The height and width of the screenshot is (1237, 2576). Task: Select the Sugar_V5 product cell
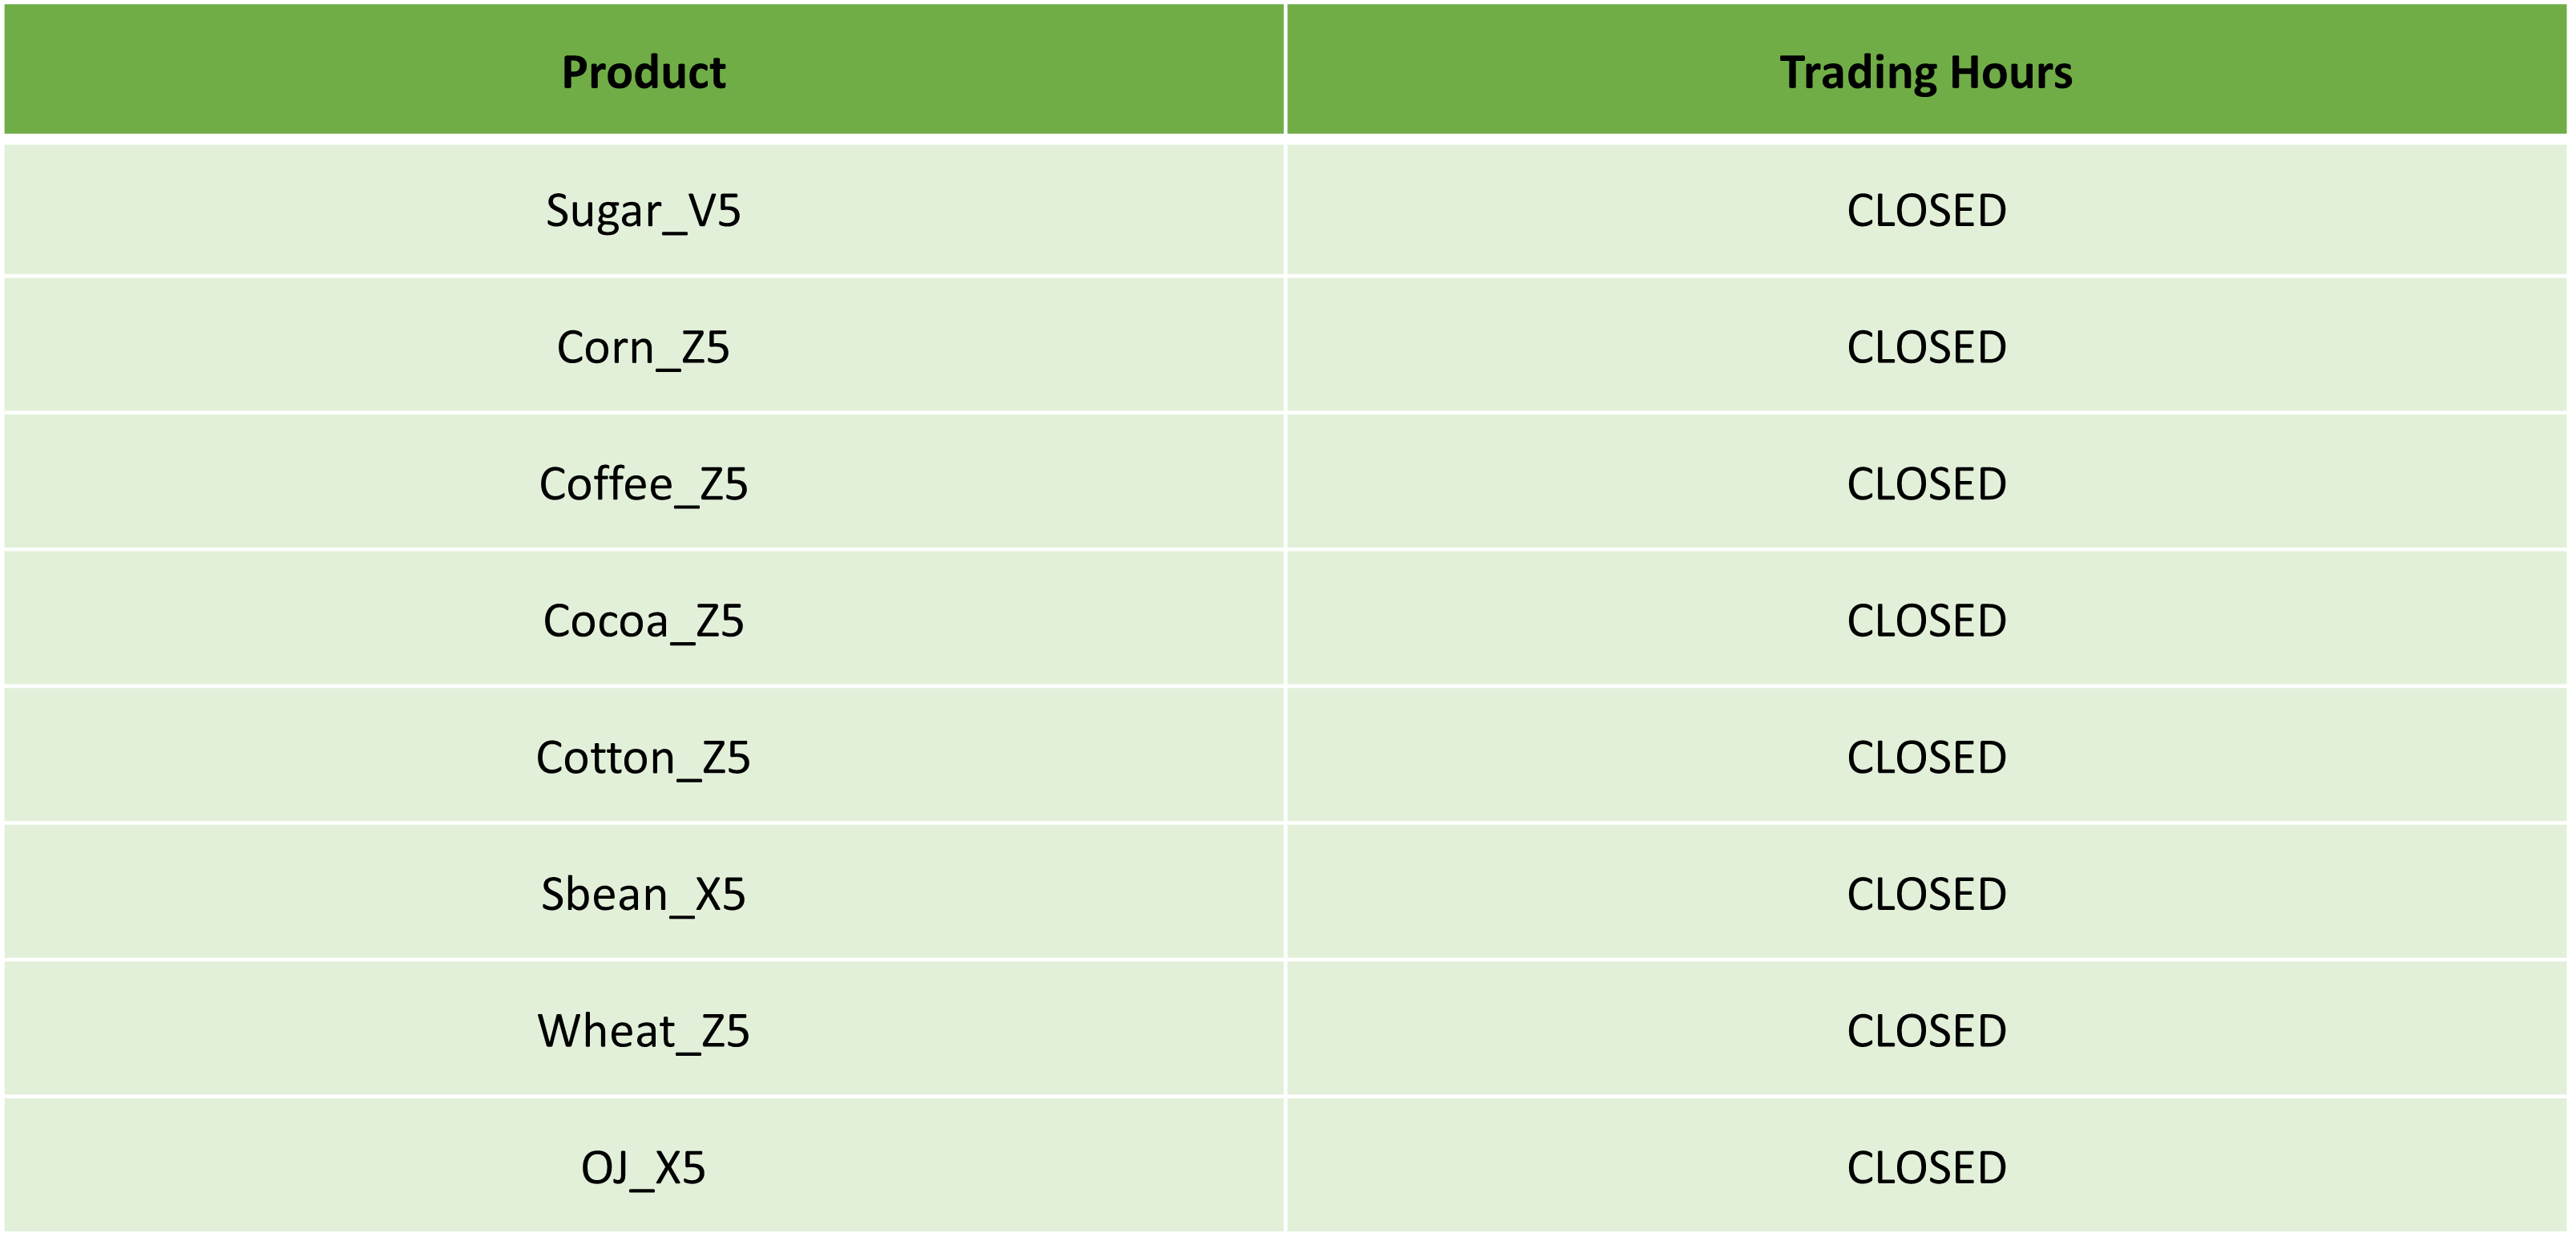pyautogui.click(x=643, y=210)
